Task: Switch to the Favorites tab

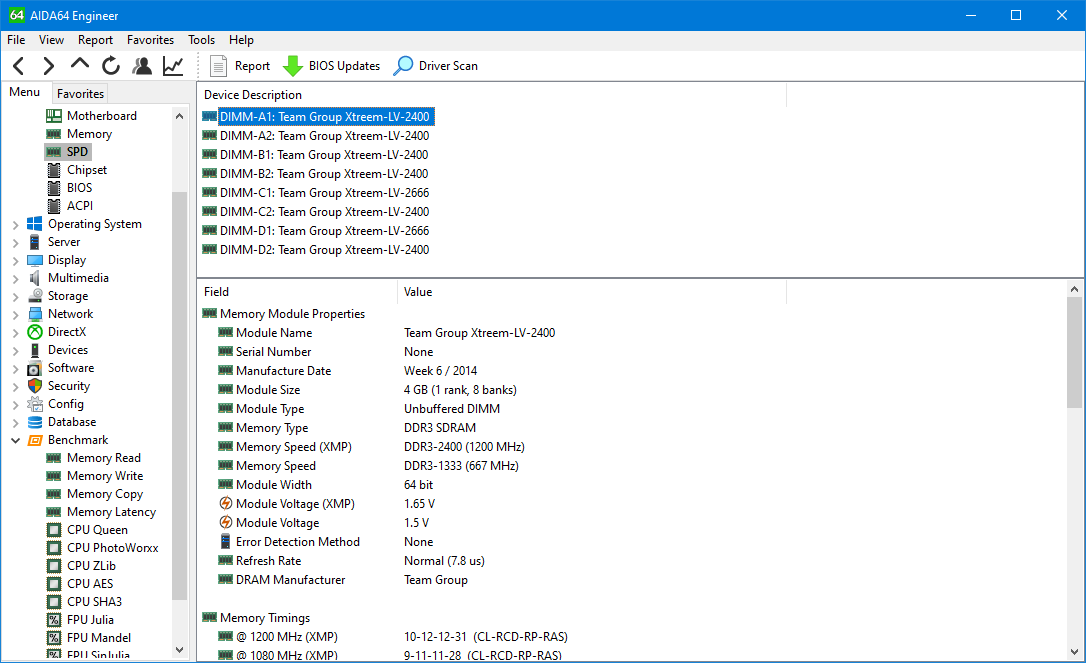Action: click(x=80, y=94)
